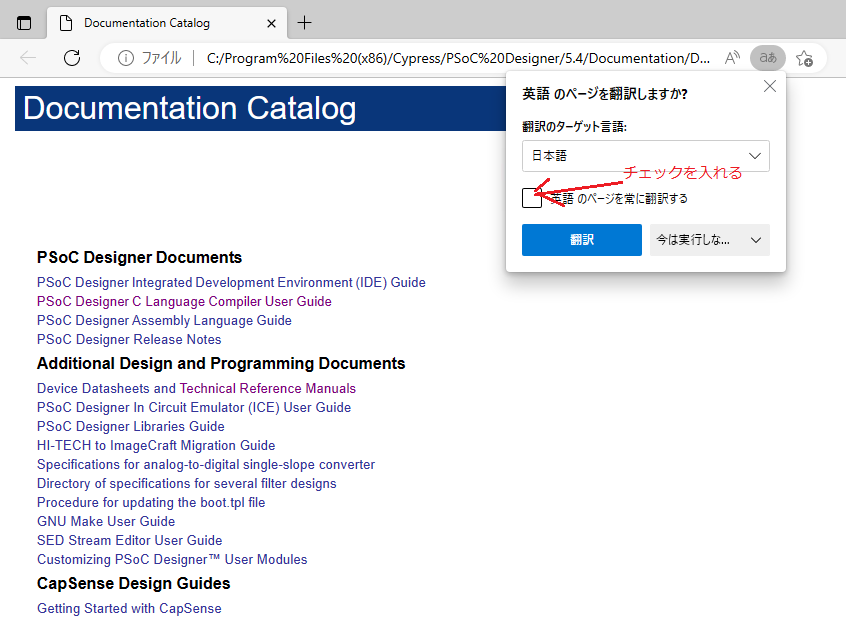Open the target language dropdown showing 日本語
The width and height of the screenshot is (846, 619).
[646, 156]
